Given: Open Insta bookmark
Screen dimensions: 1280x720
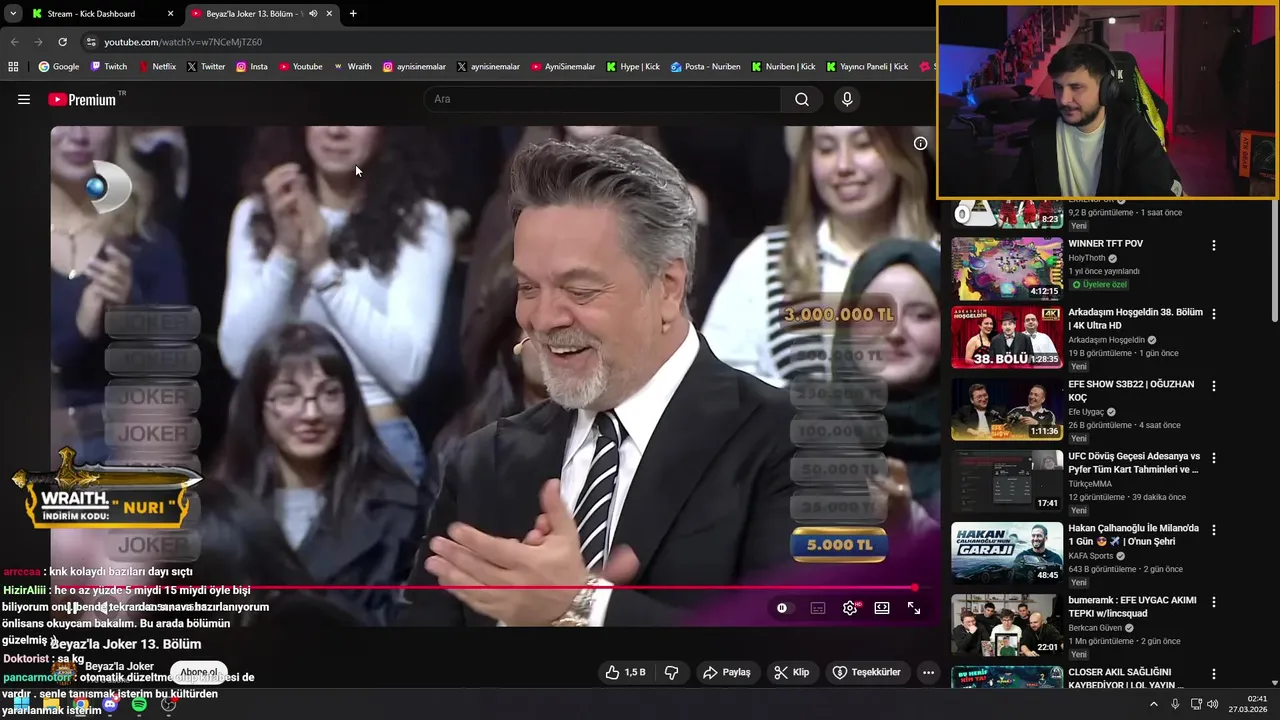Looking at the screenshot, I should click(x=252, y=67).
